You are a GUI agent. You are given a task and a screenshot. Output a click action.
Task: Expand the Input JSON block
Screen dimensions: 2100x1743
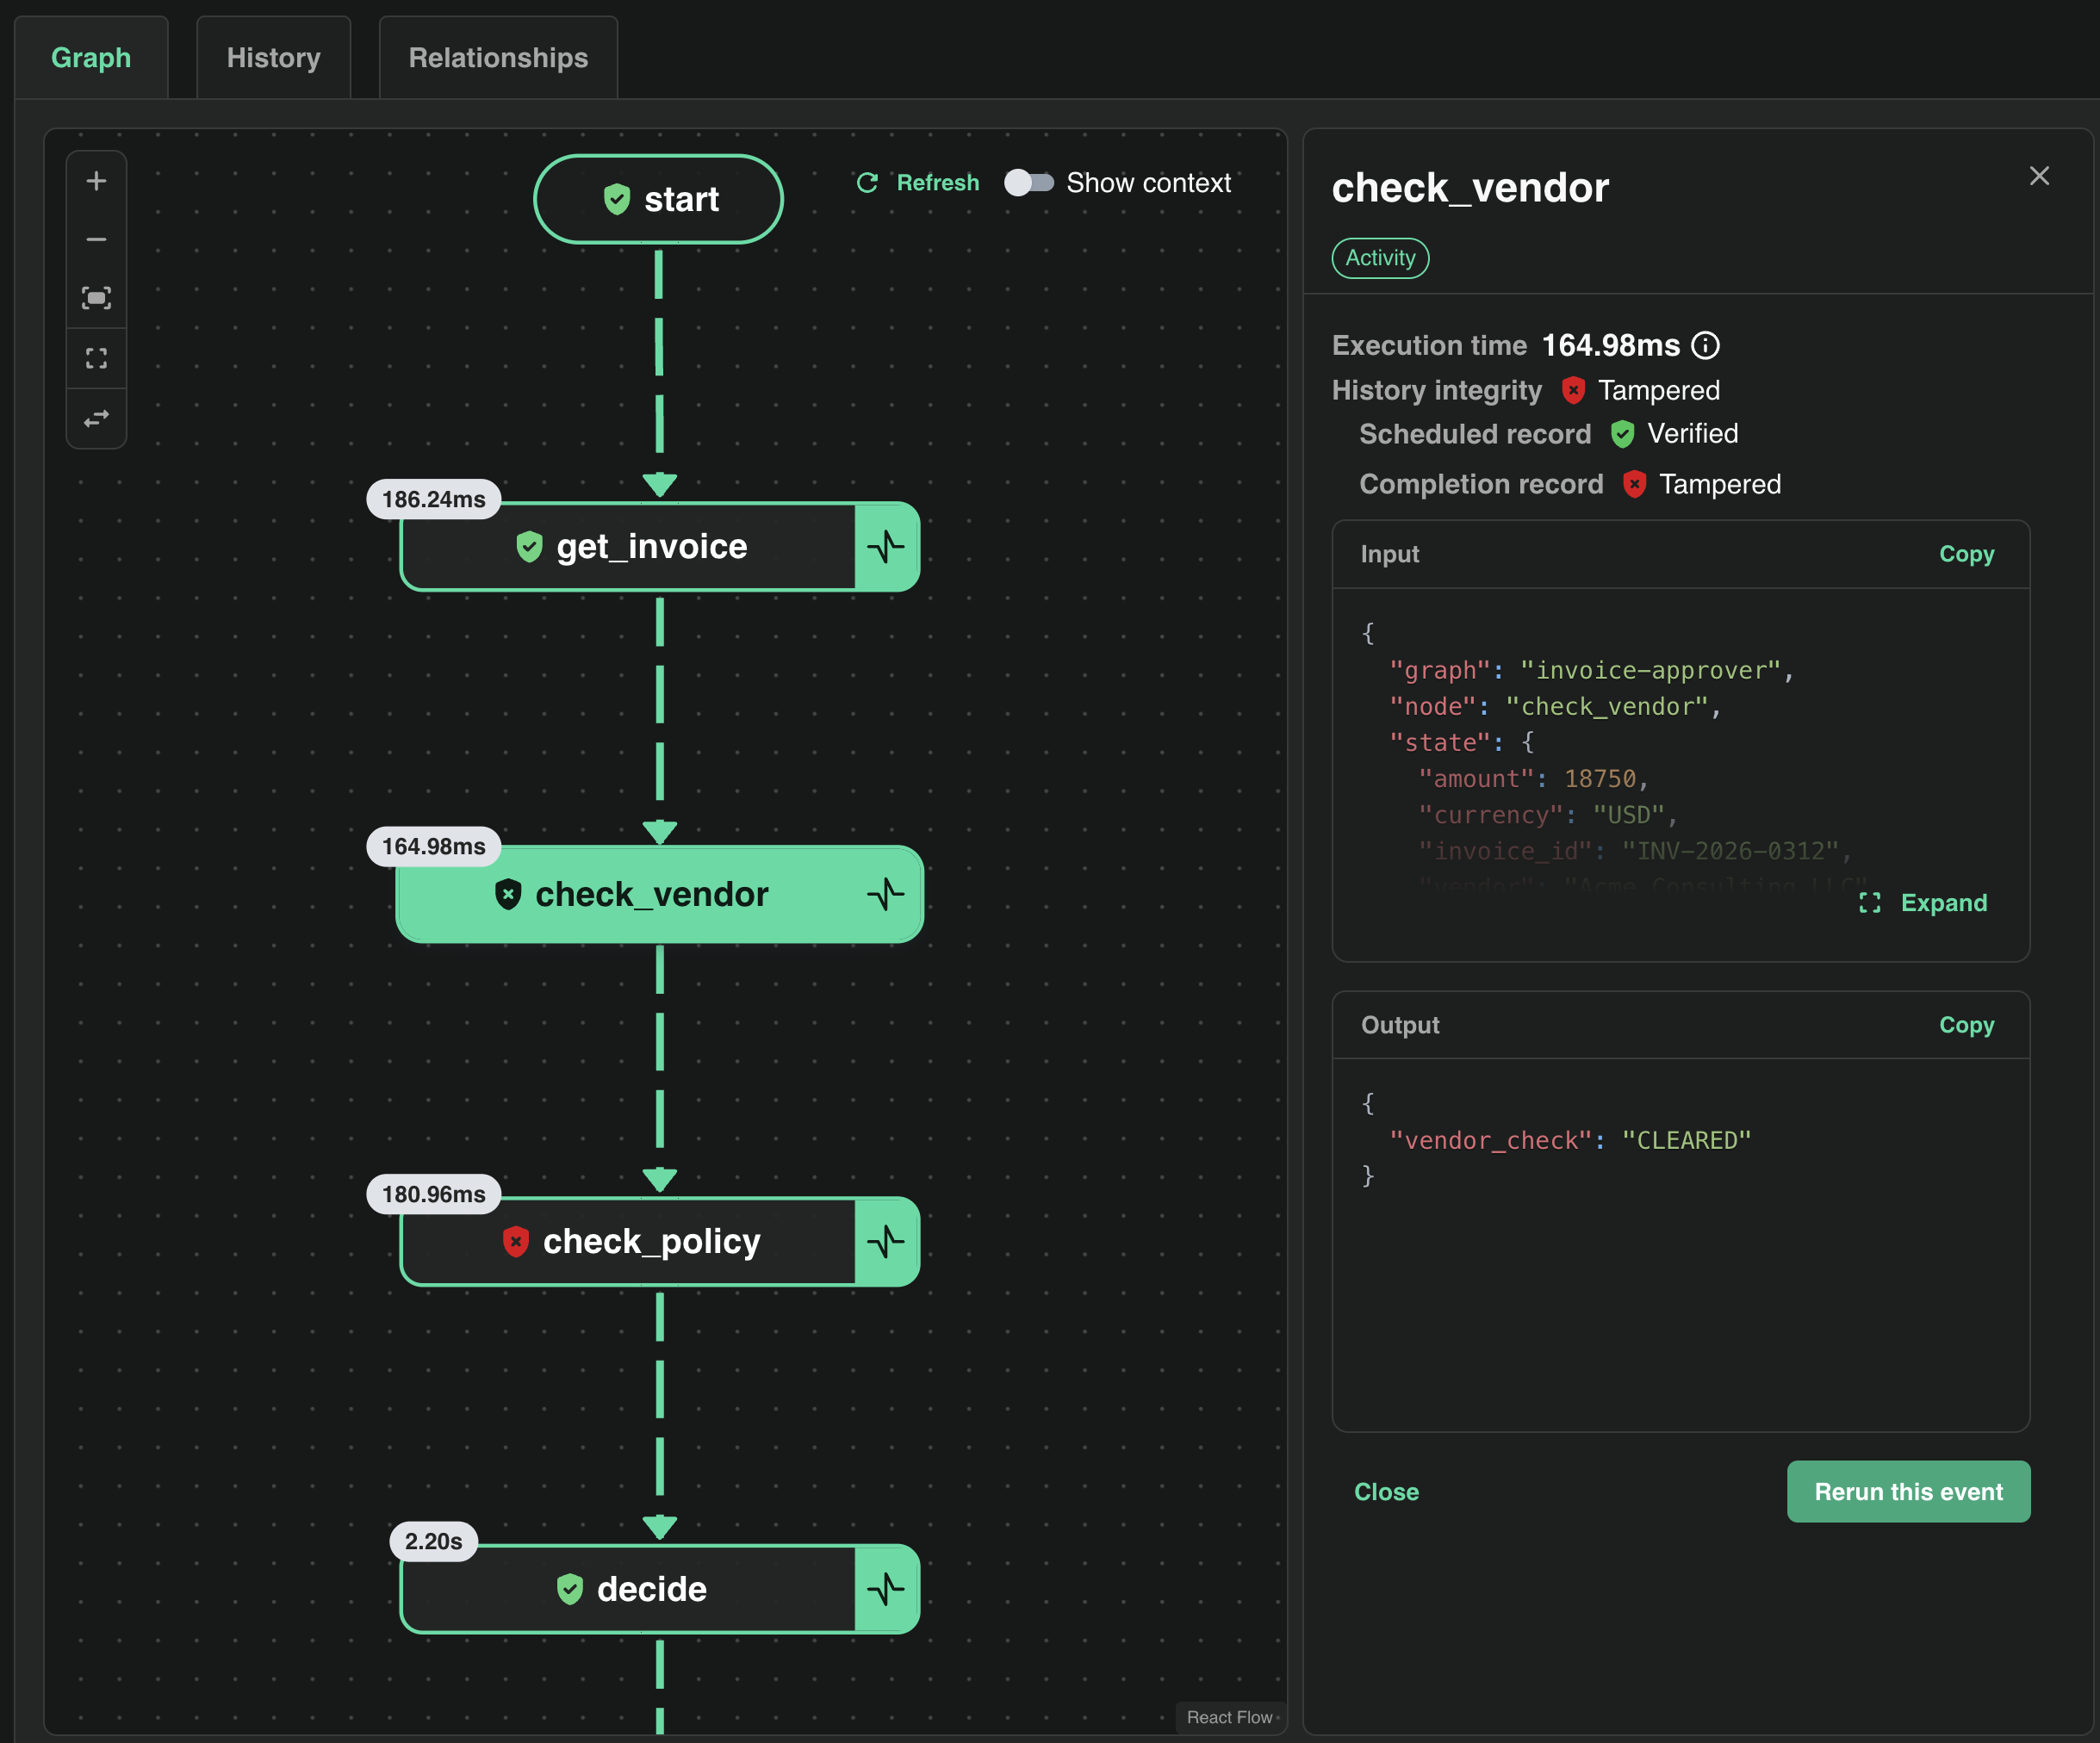1922,903
